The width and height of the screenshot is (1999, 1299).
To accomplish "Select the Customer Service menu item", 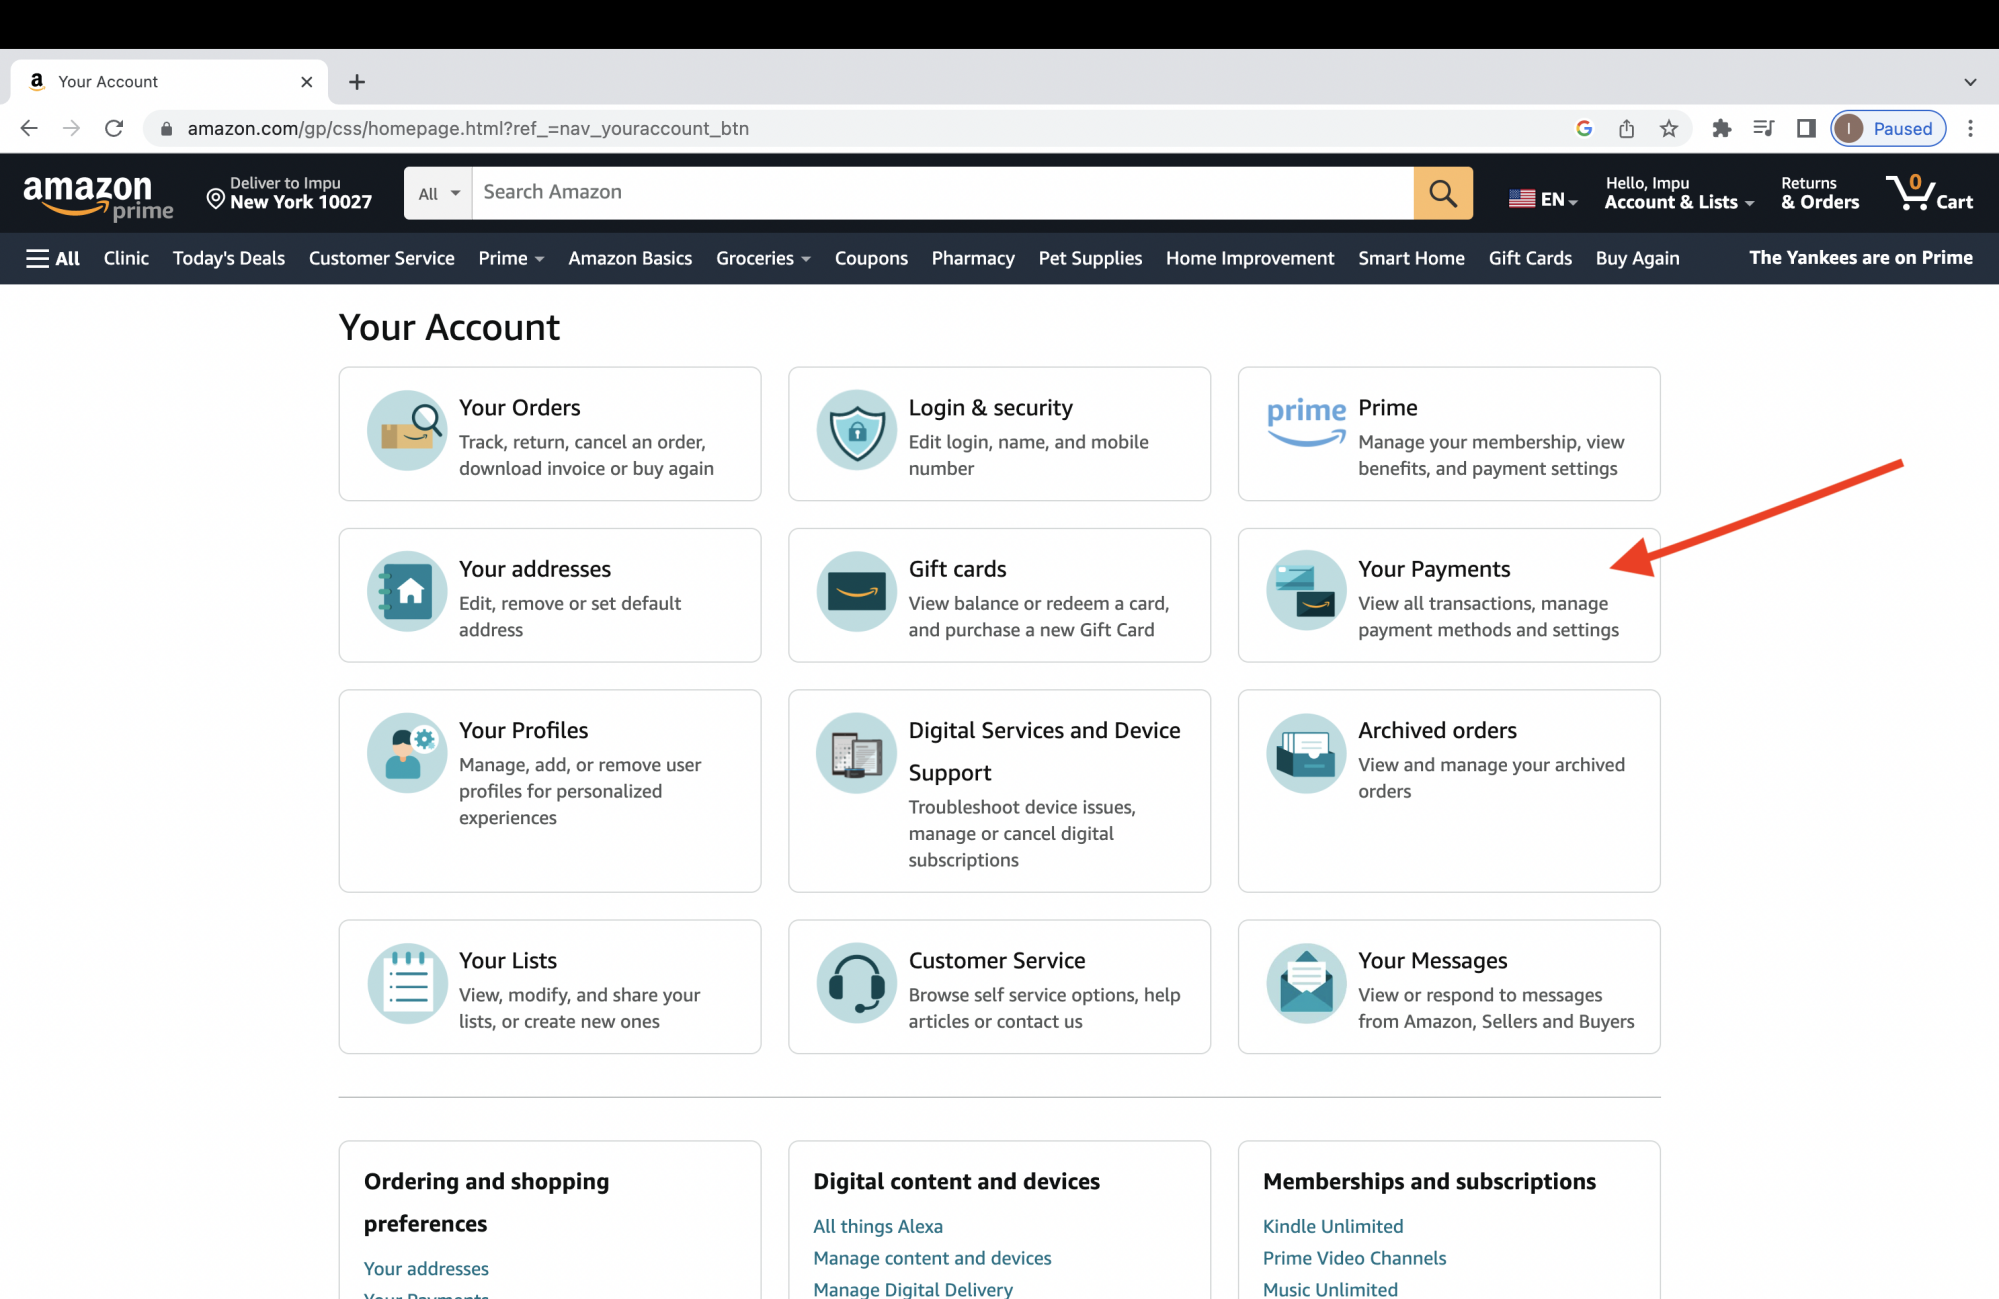I will coord(382,258).
